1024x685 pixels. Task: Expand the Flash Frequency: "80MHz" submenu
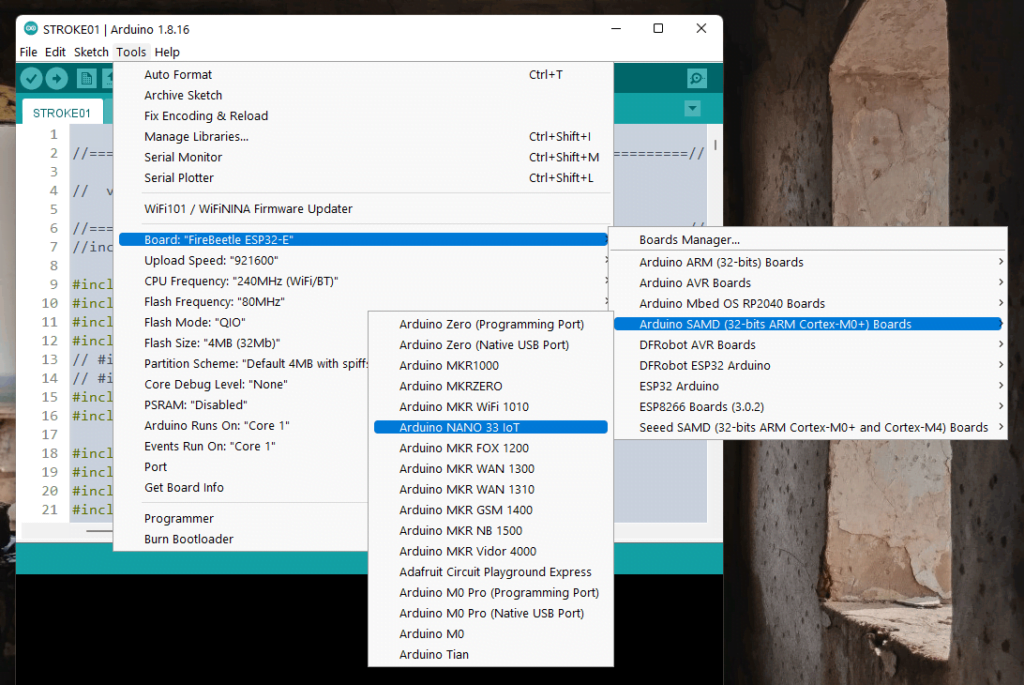(364, 302)
